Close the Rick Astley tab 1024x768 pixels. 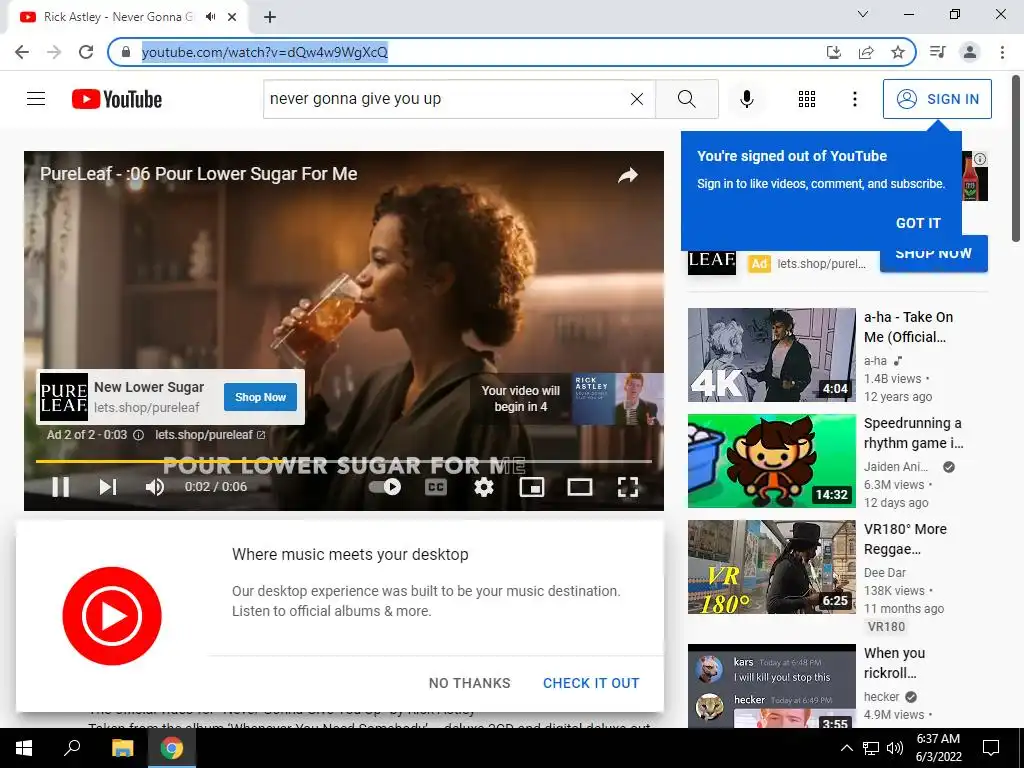coord(232,17)
